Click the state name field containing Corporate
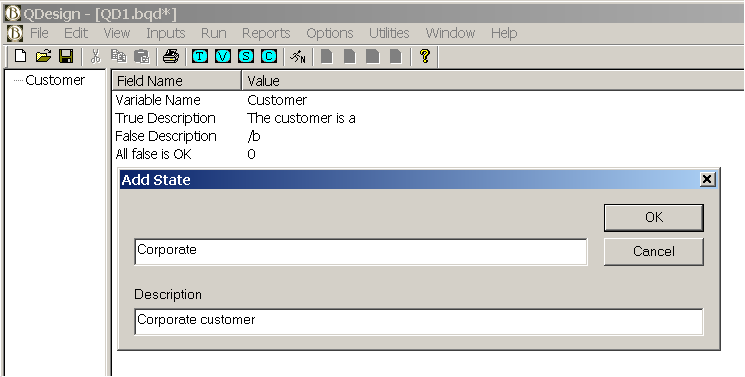Viewport: 745px width, 377px height. pyautogui.click(x=361, y=251)
